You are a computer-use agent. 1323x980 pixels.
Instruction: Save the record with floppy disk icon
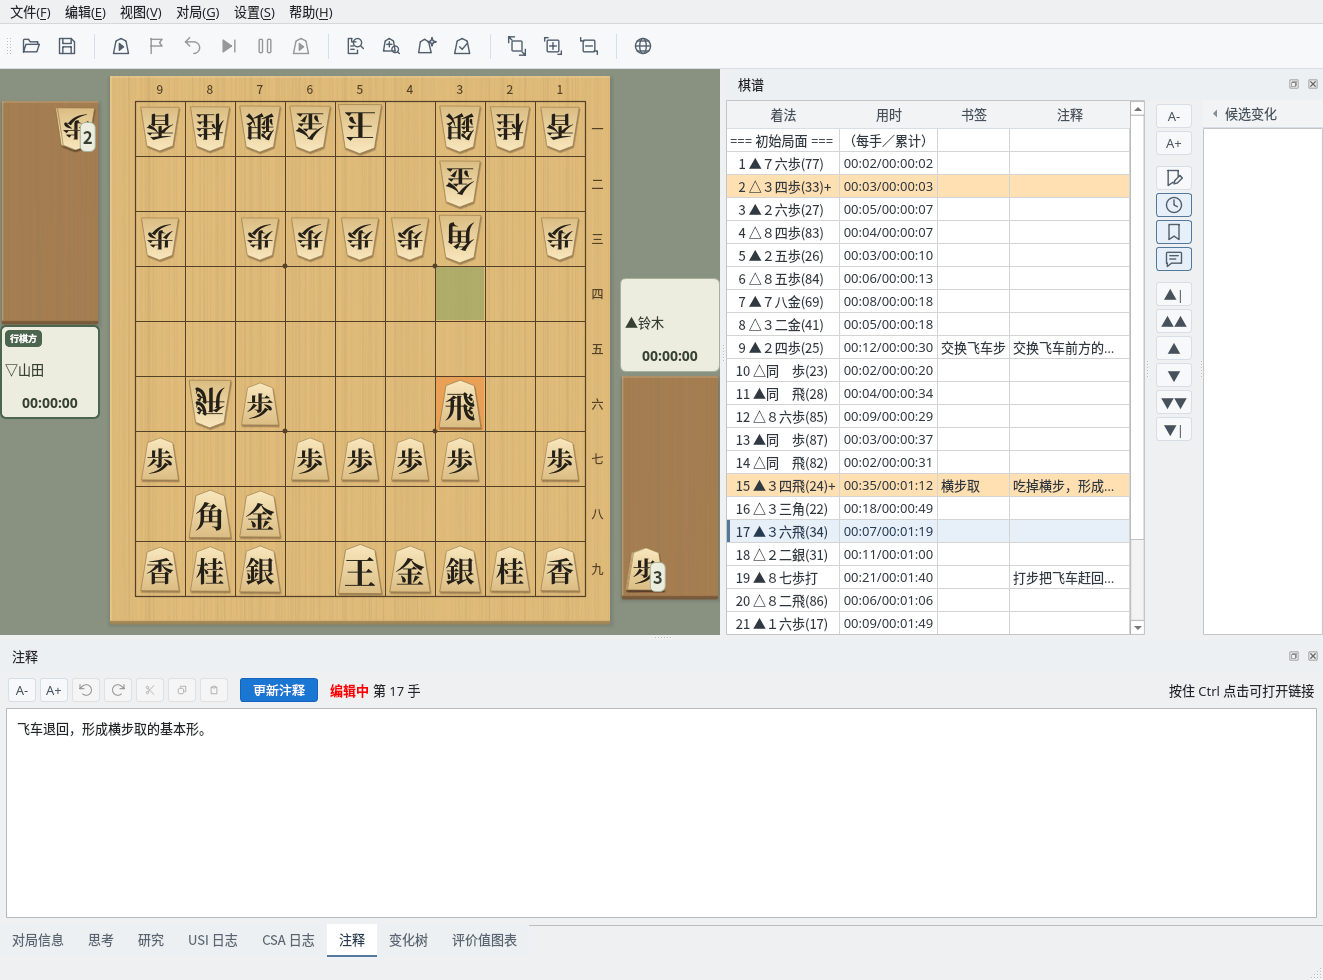[x=67, y=46]
